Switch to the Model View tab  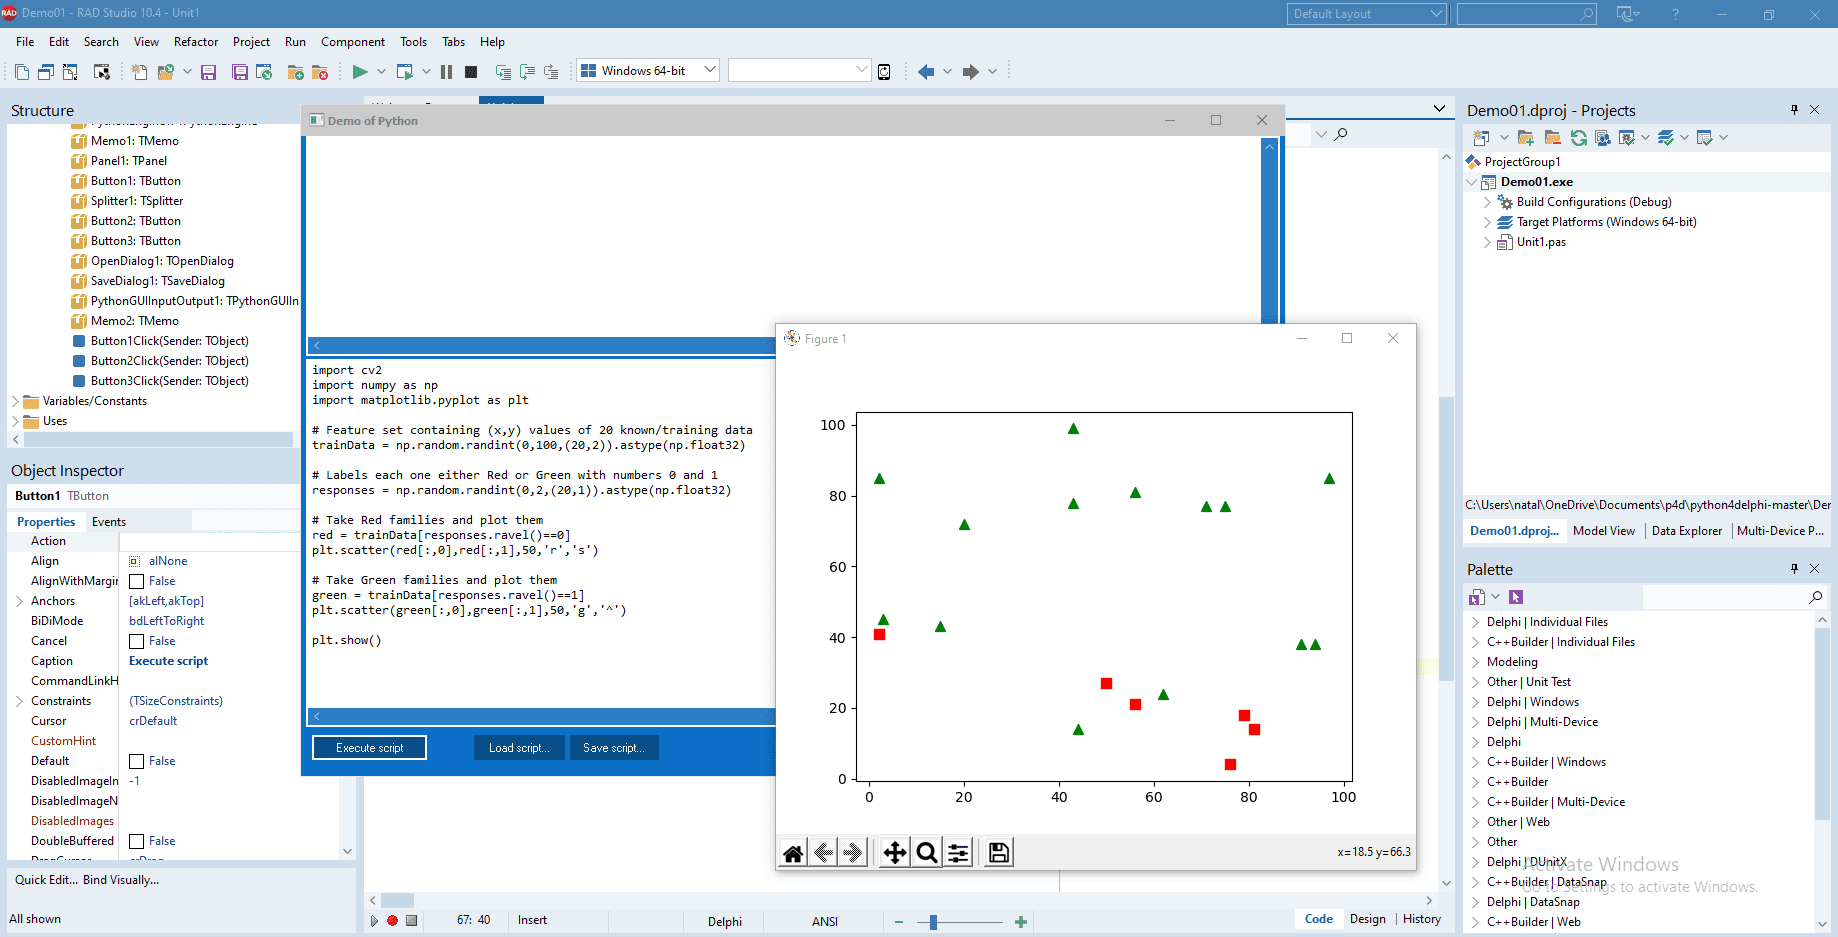(x=1604, y=531)
